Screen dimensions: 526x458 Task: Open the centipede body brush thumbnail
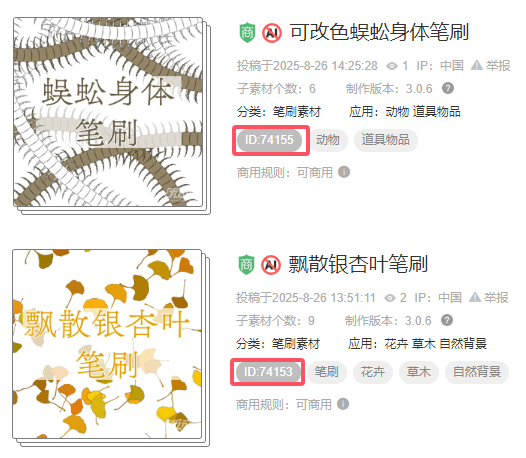pos(108,112)
